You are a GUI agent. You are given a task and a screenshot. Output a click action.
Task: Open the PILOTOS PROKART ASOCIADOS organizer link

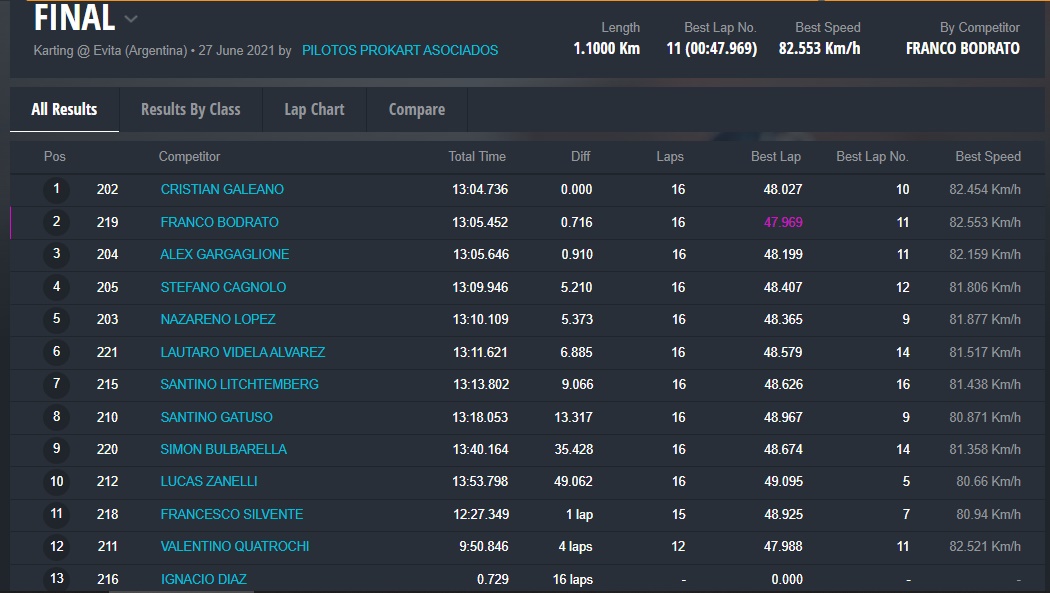(400, 50)
